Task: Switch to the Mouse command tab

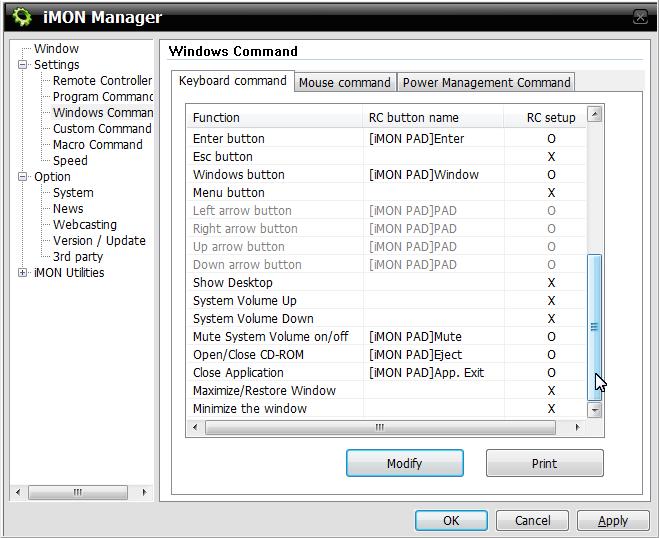Action: point(344,83)
